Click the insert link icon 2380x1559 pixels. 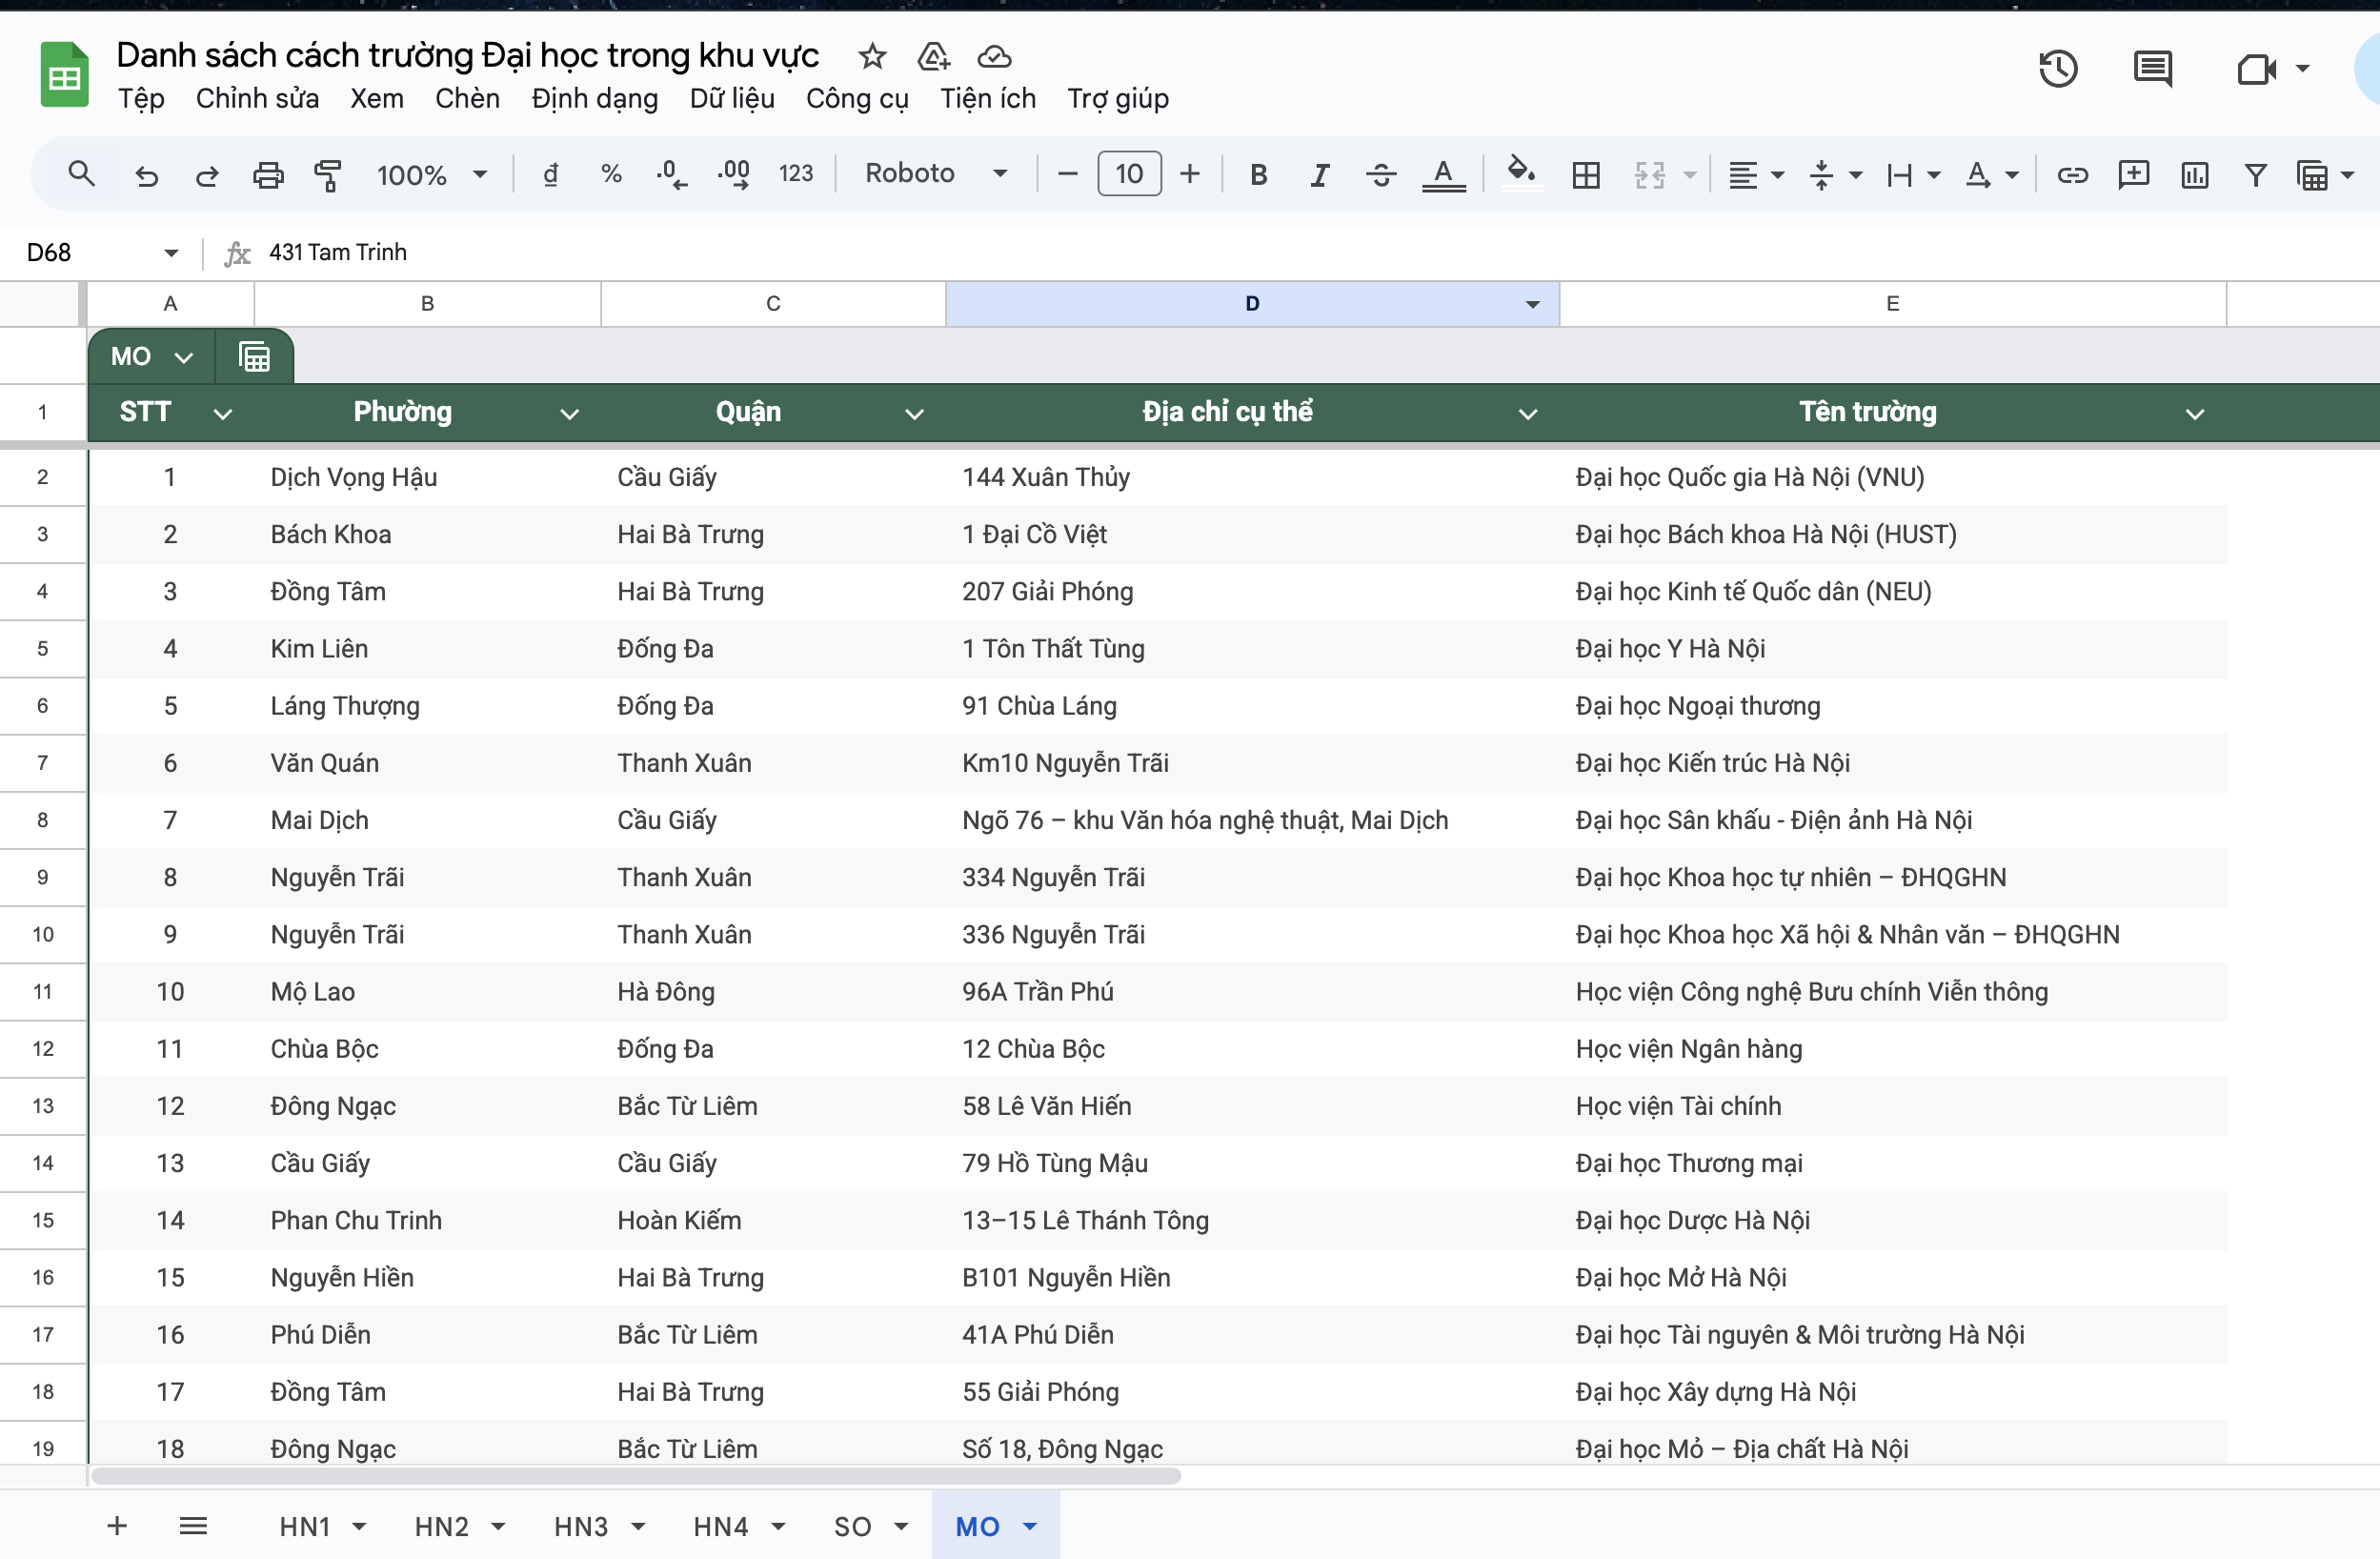click(2072, 175)
